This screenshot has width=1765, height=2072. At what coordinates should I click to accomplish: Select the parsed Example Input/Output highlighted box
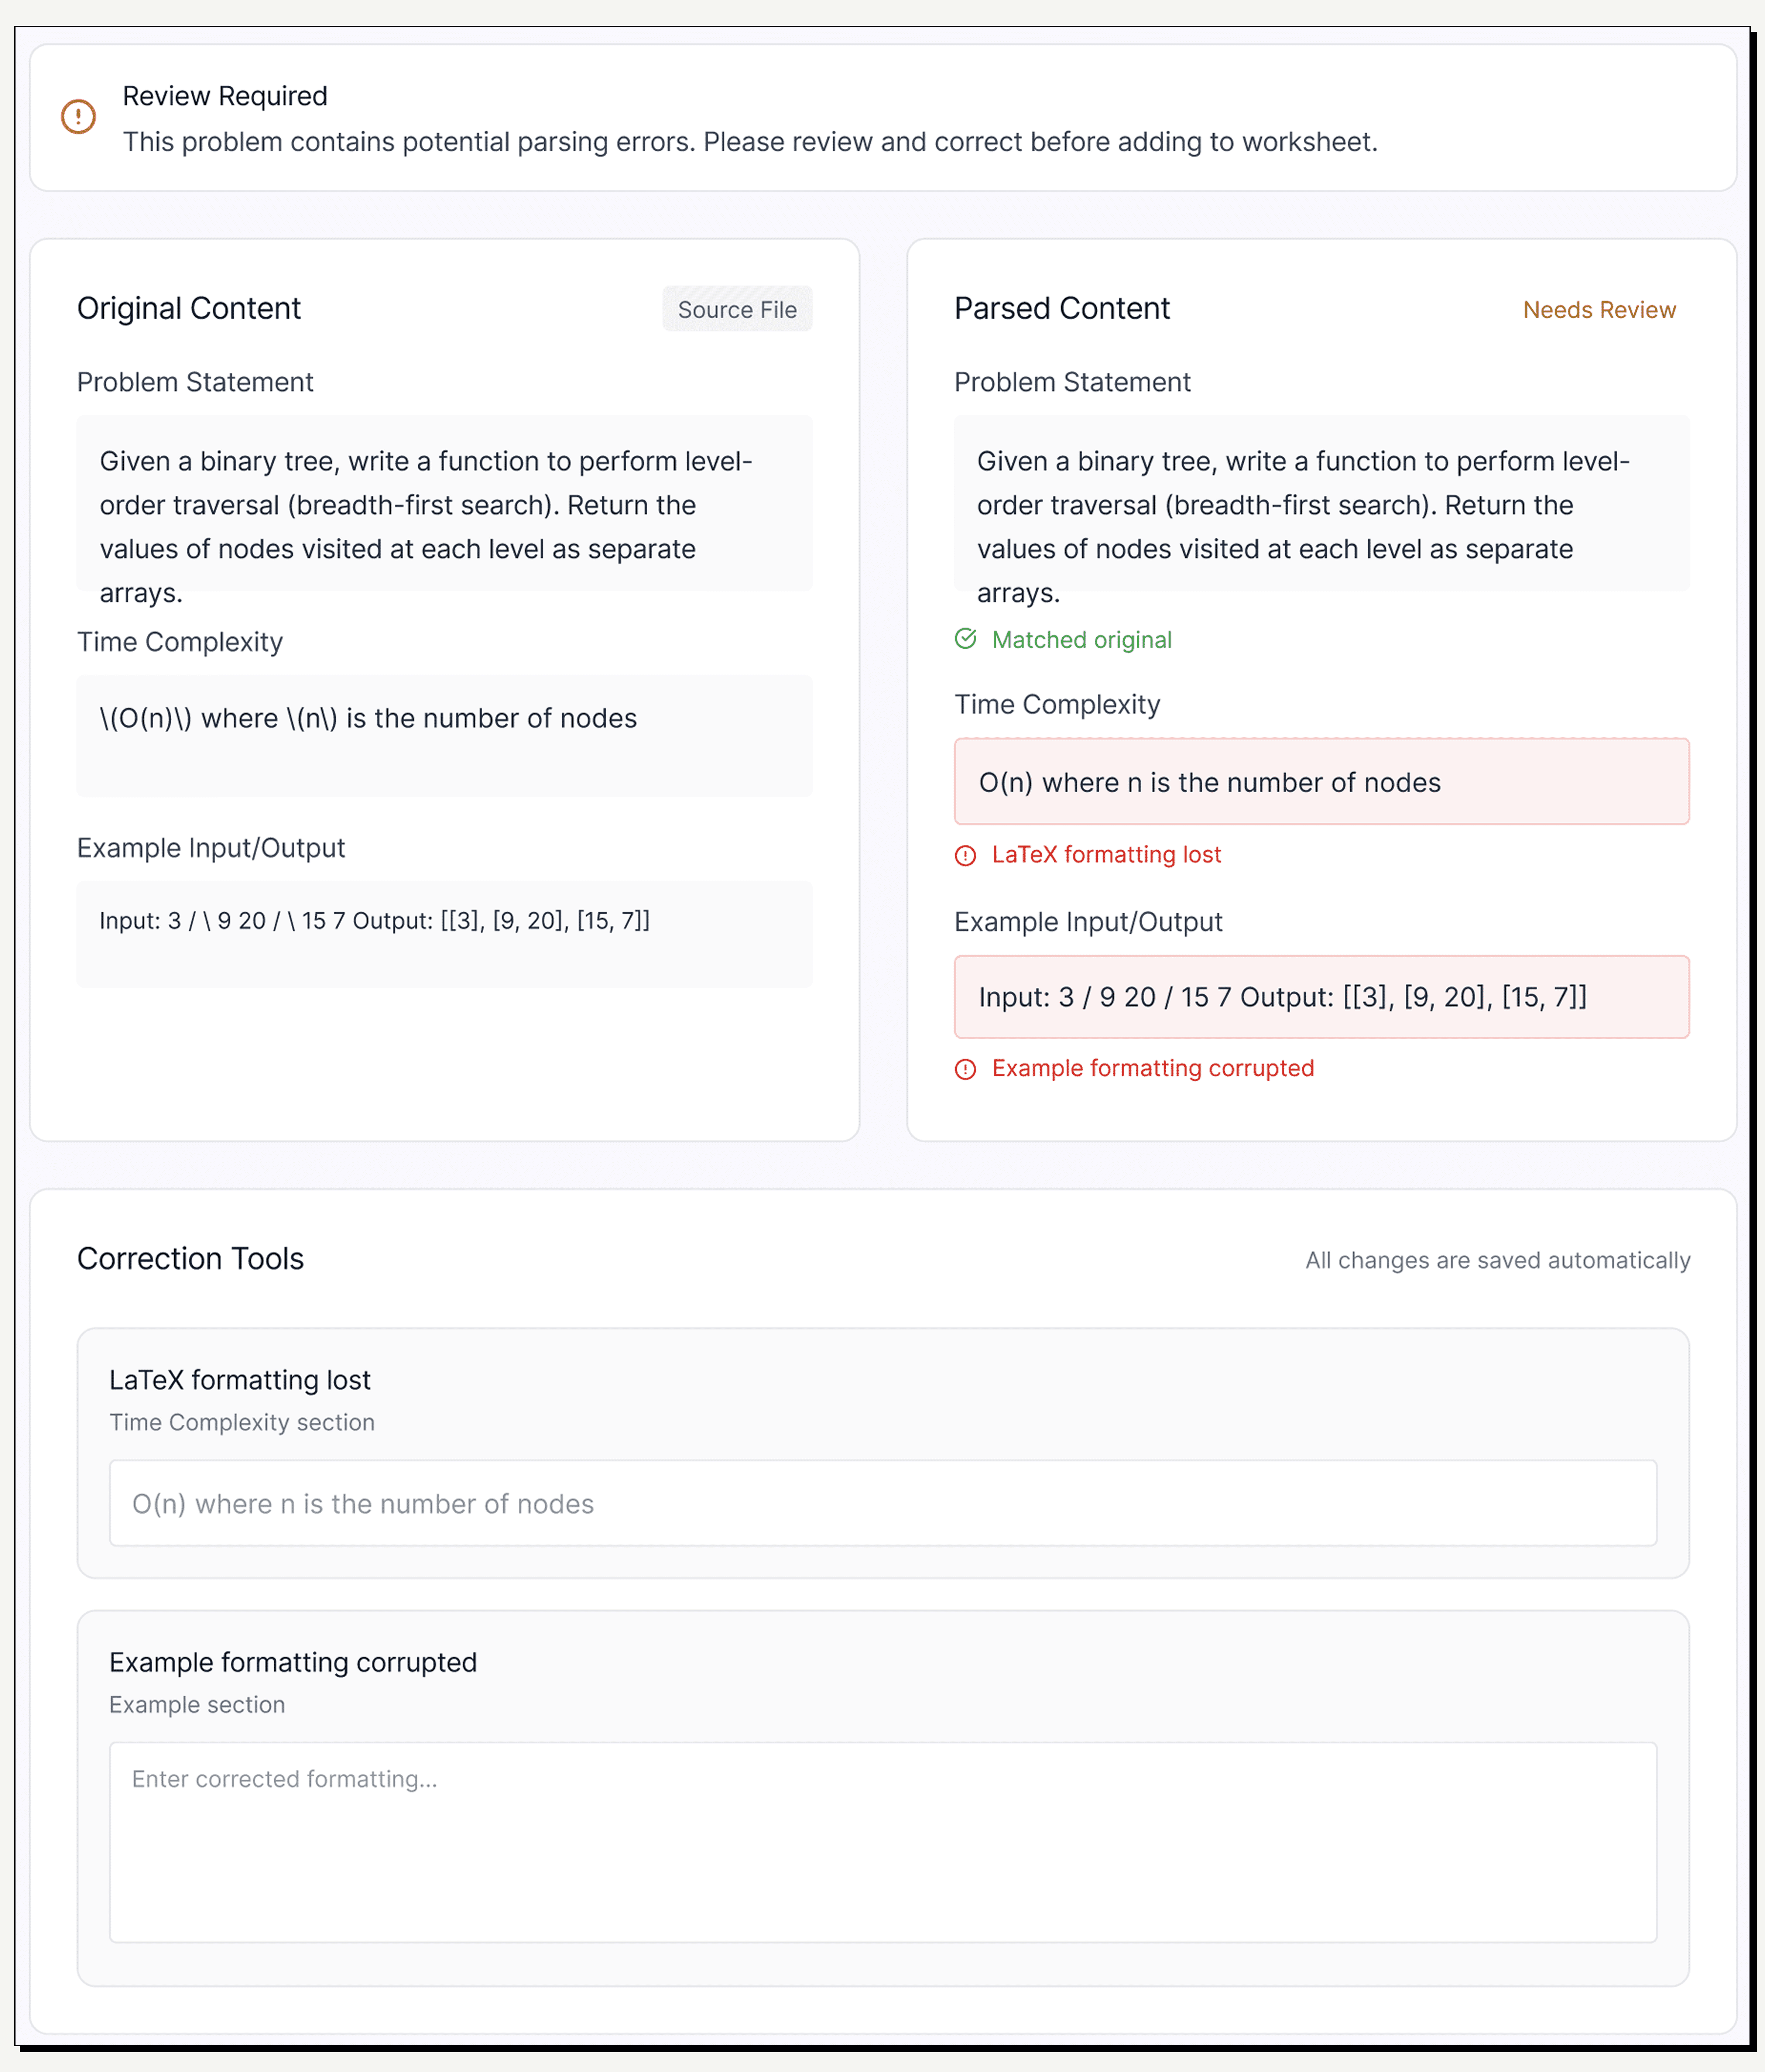pyautogui.click(x=1321, y=997)
